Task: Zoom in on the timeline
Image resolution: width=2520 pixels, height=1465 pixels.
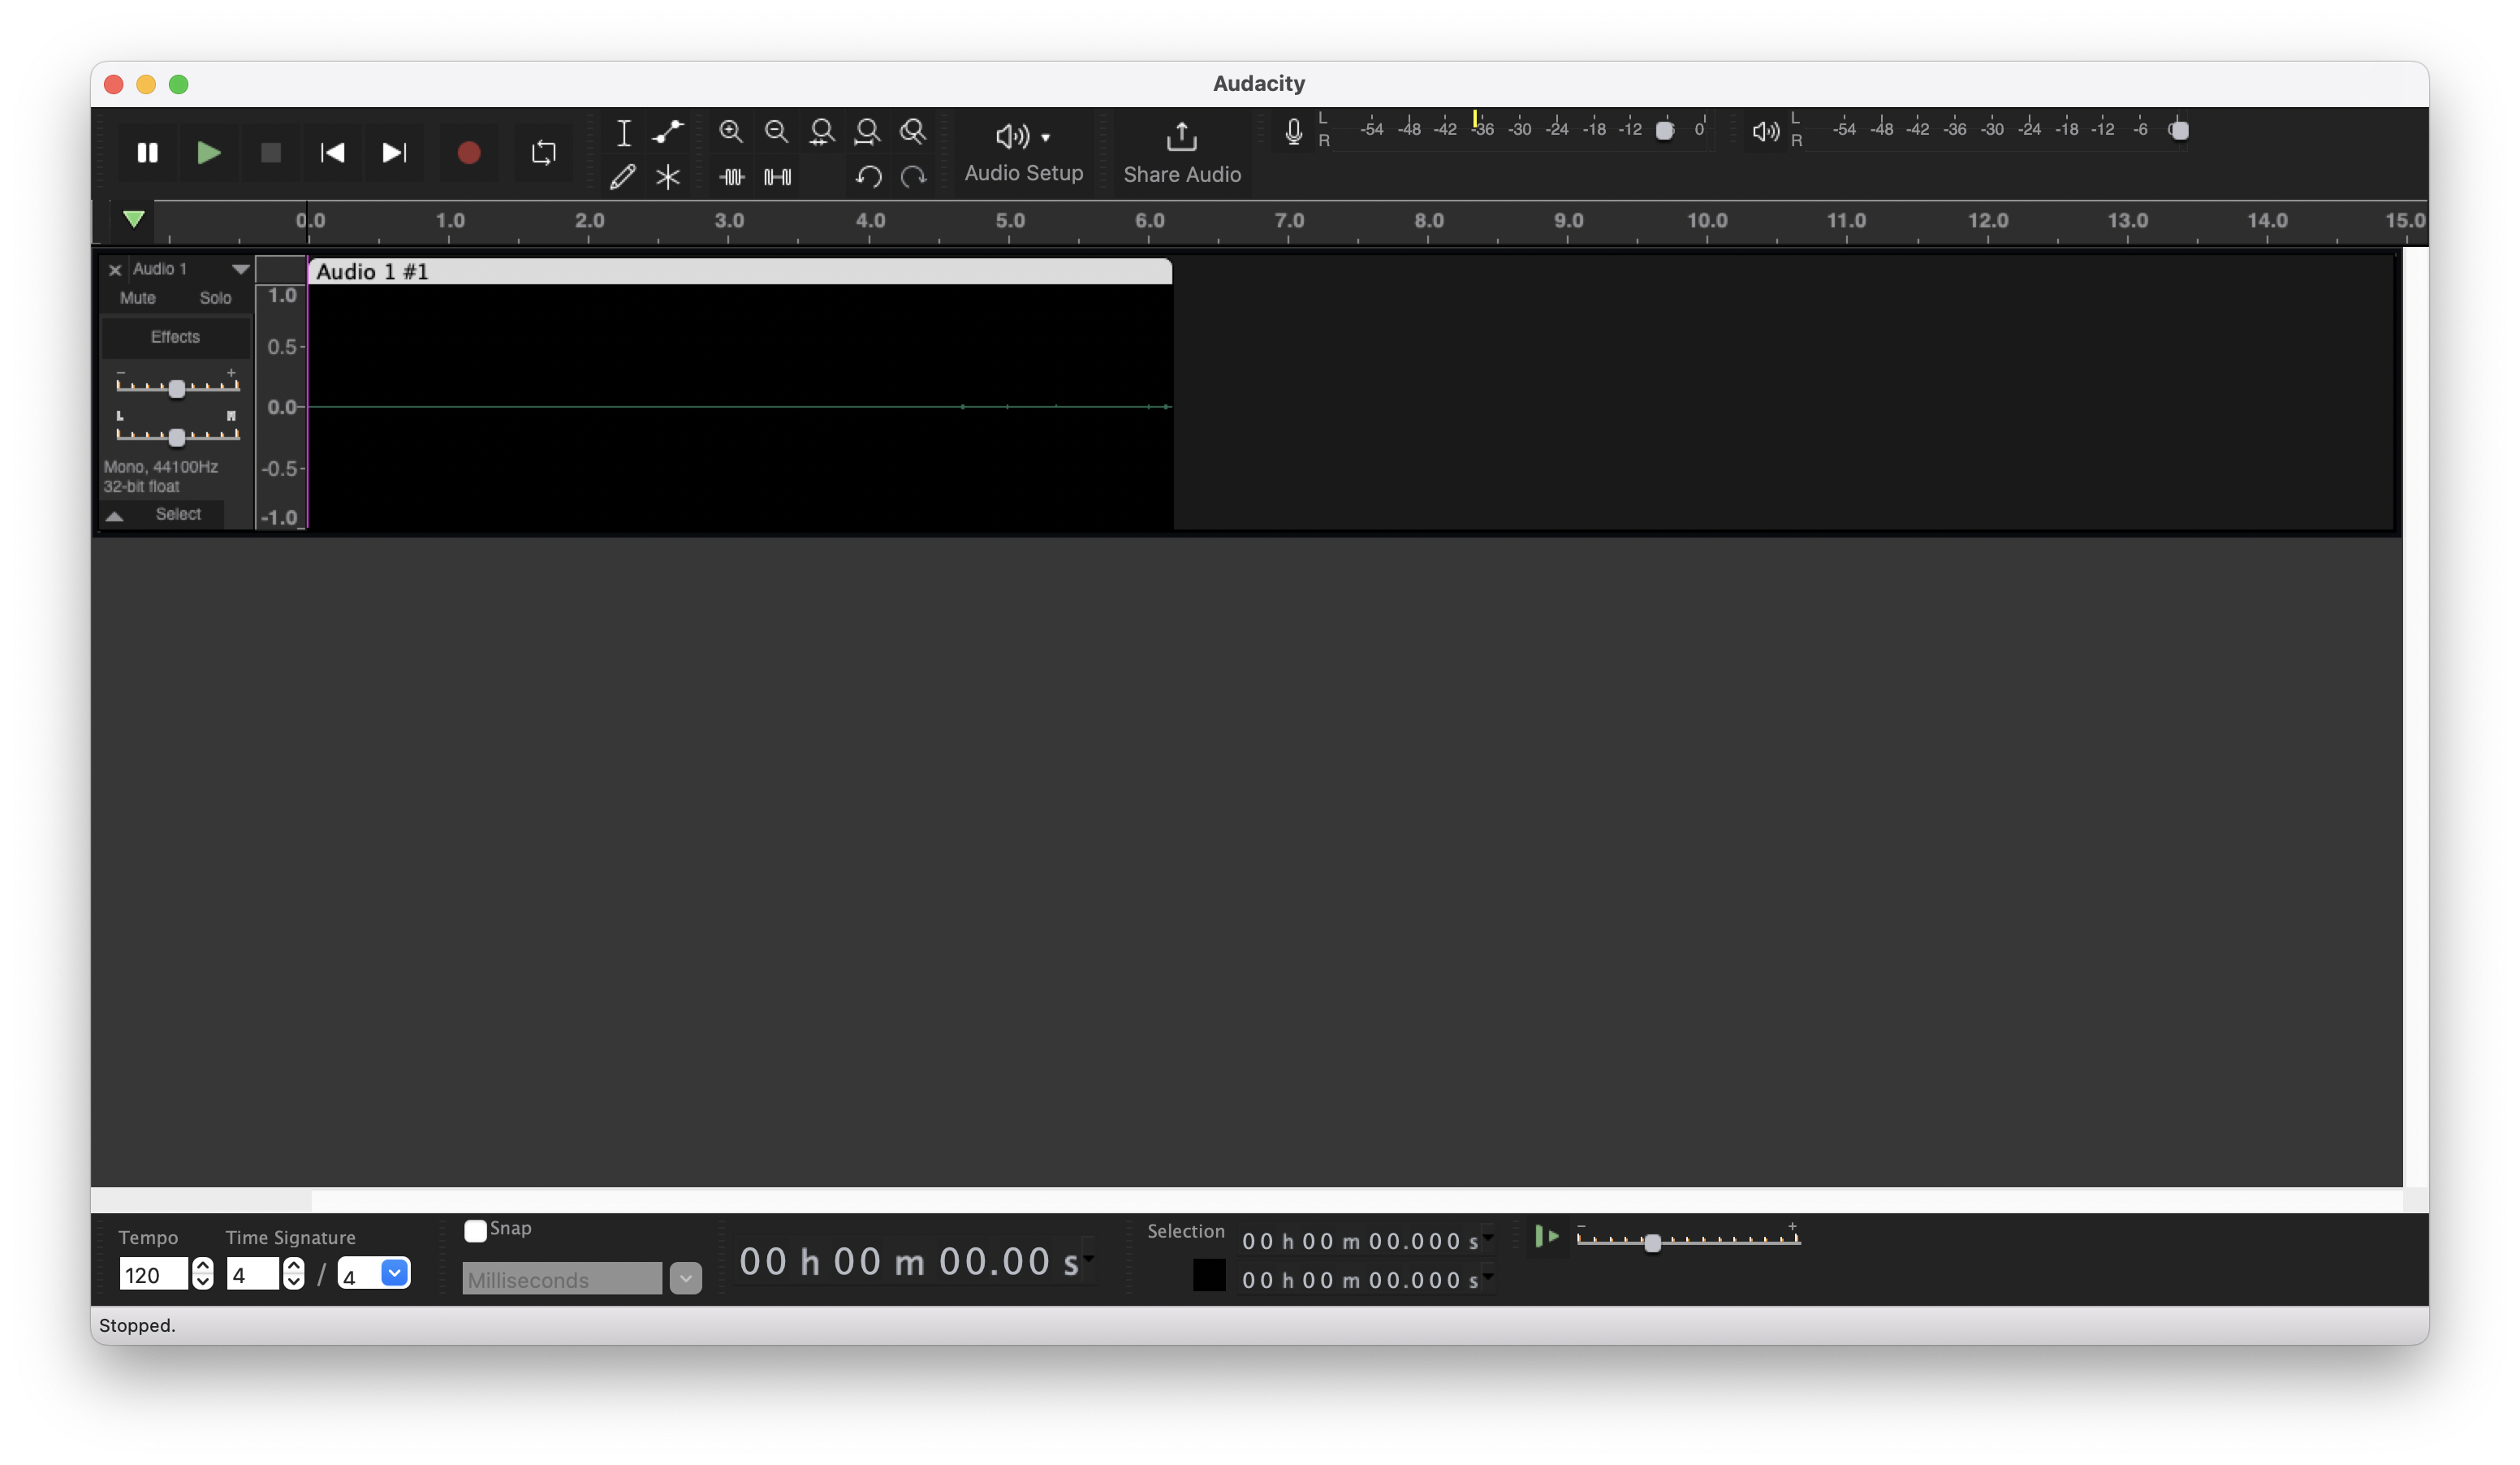Action: tap(731, 131)
